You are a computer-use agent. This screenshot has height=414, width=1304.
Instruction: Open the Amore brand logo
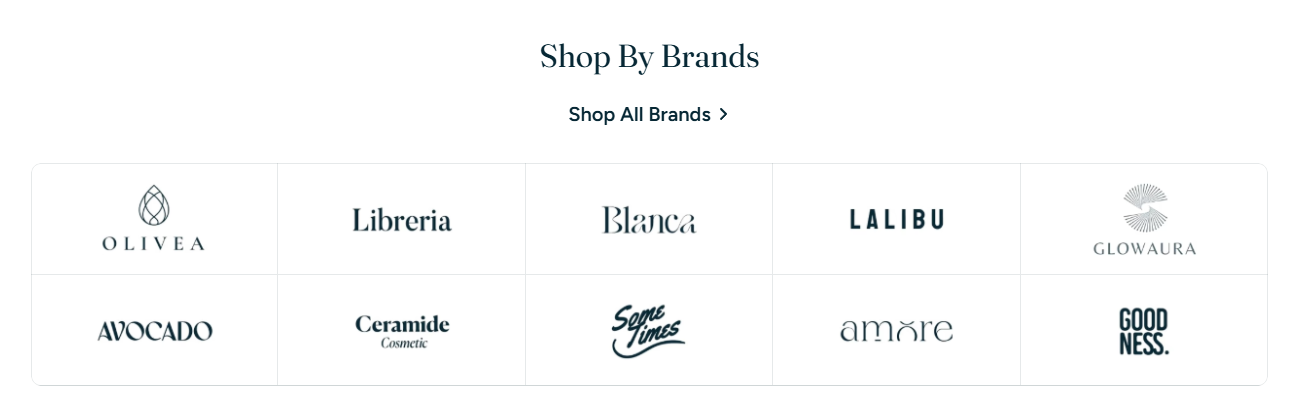click(x=896, y=331)
